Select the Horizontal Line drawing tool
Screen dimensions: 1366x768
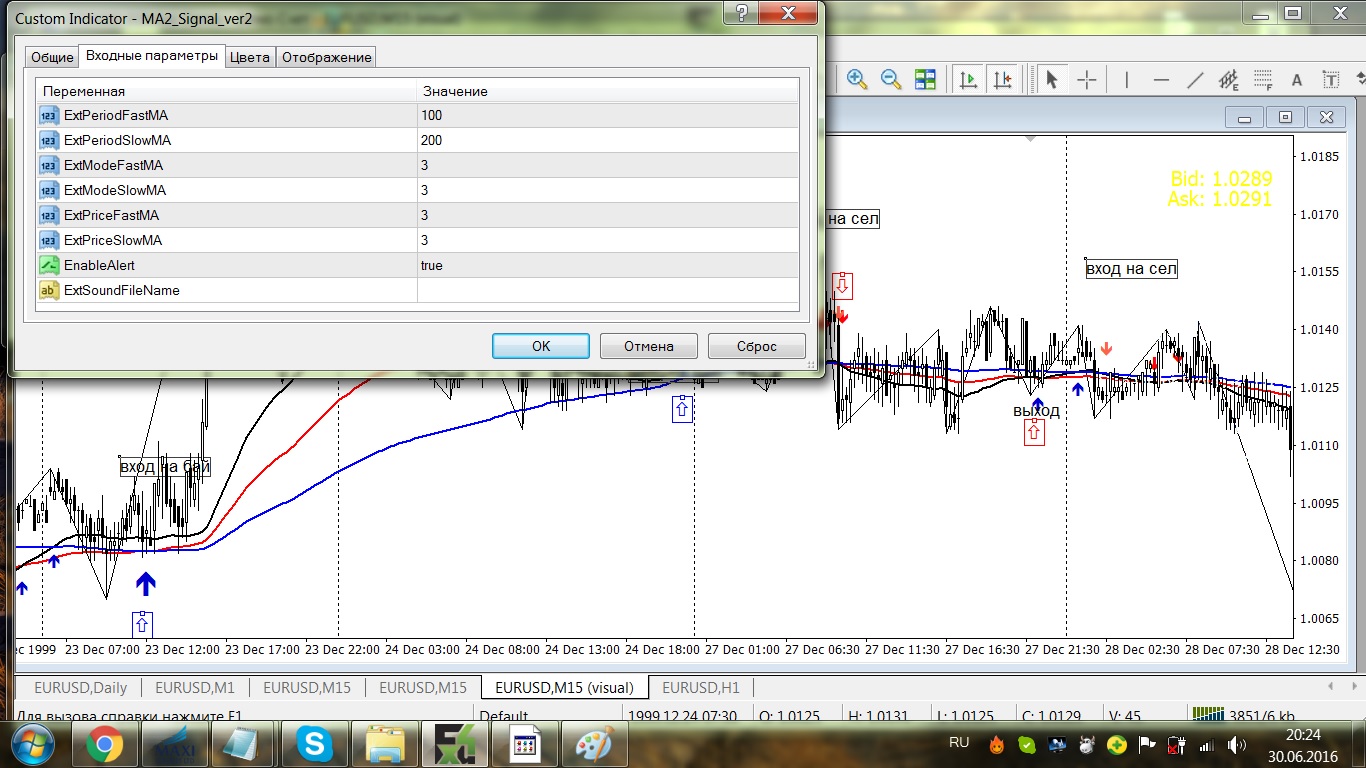[1161, 80]
